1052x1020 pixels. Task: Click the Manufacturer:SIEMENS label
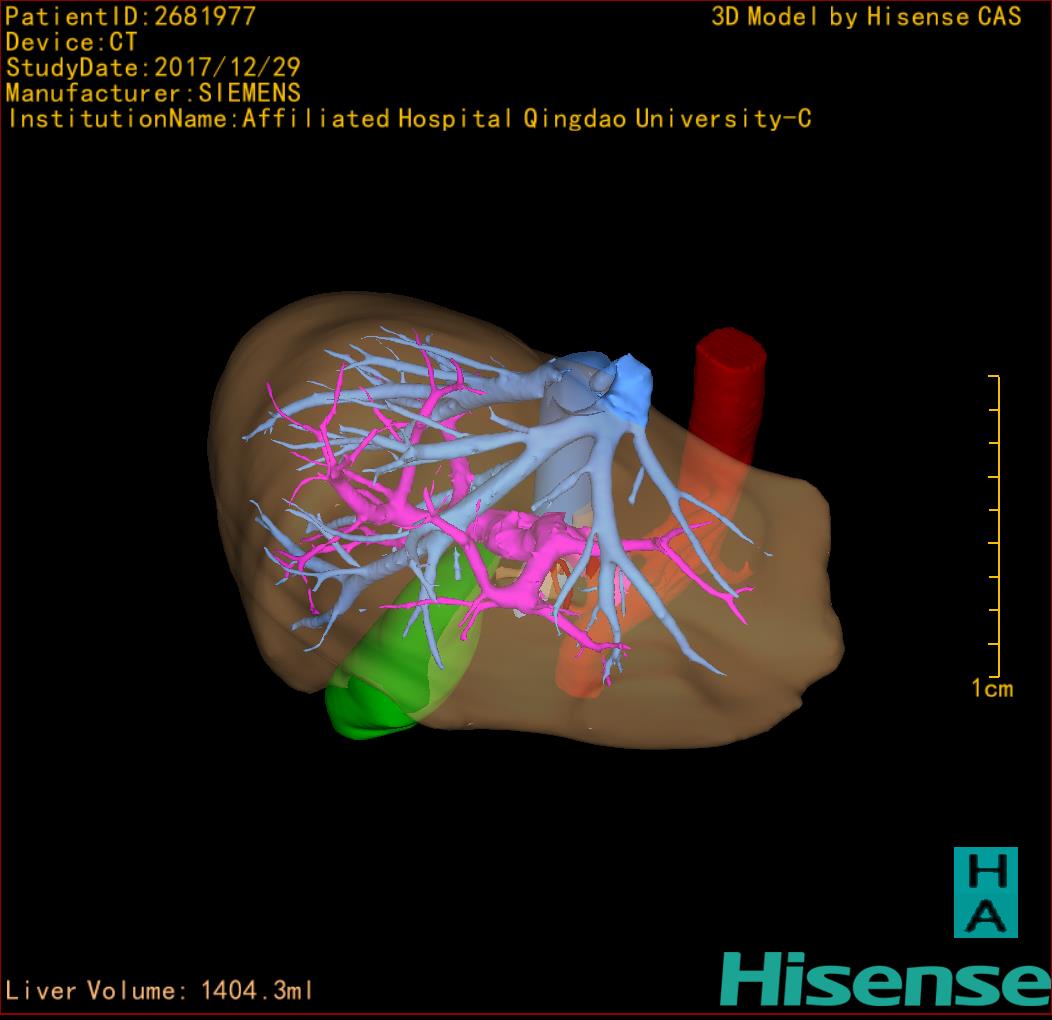153,93
